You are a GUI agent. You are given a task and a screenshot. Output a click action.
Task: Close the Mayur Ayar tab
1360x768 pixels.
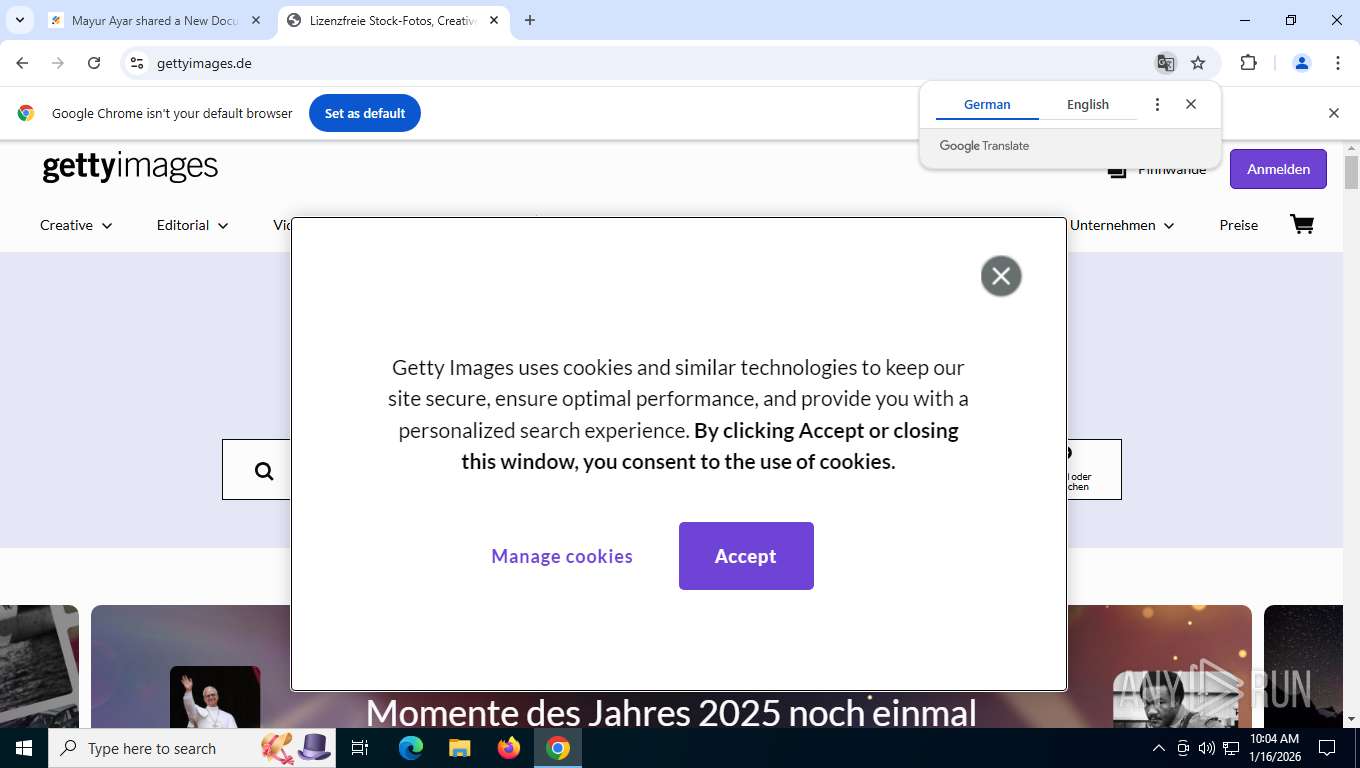click(x=257, y=20)
